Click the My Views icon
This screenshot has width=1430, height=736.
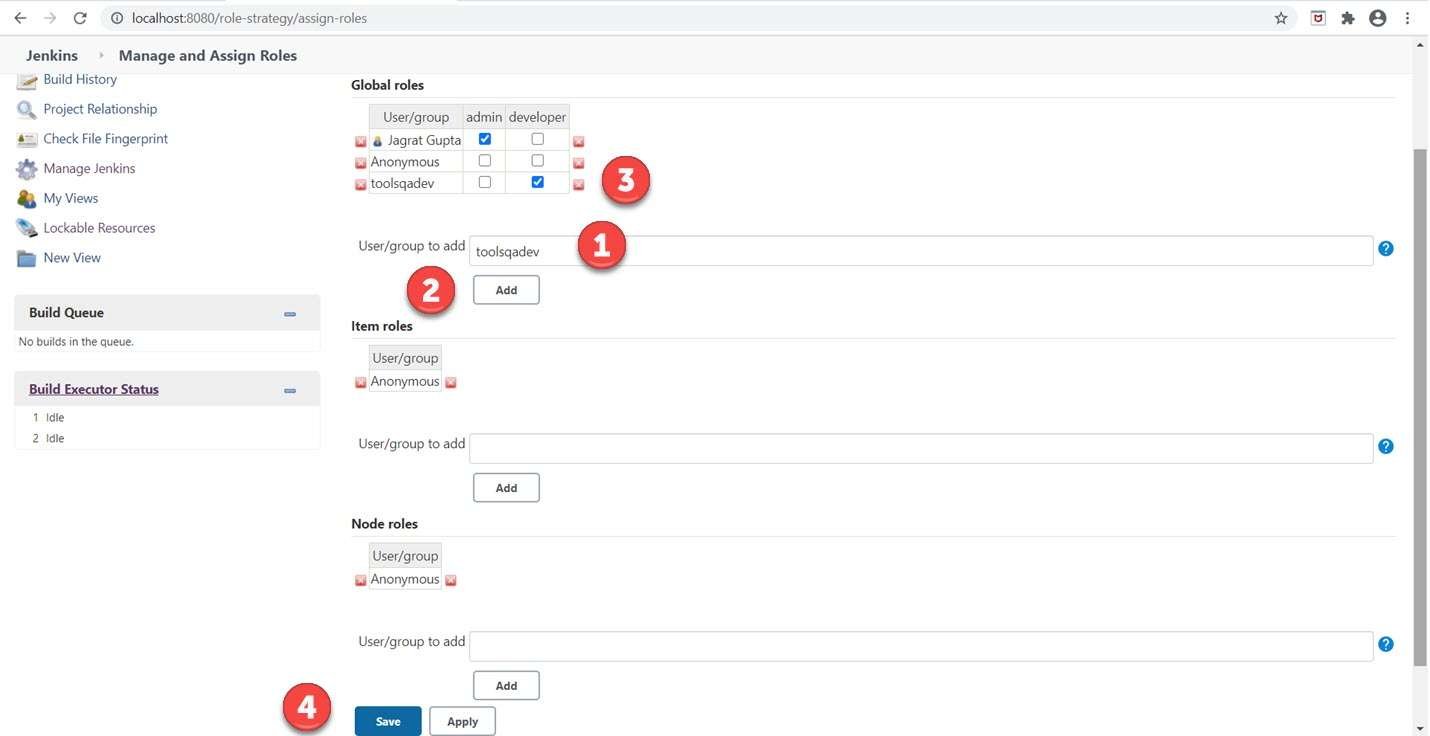pos(26,198)
